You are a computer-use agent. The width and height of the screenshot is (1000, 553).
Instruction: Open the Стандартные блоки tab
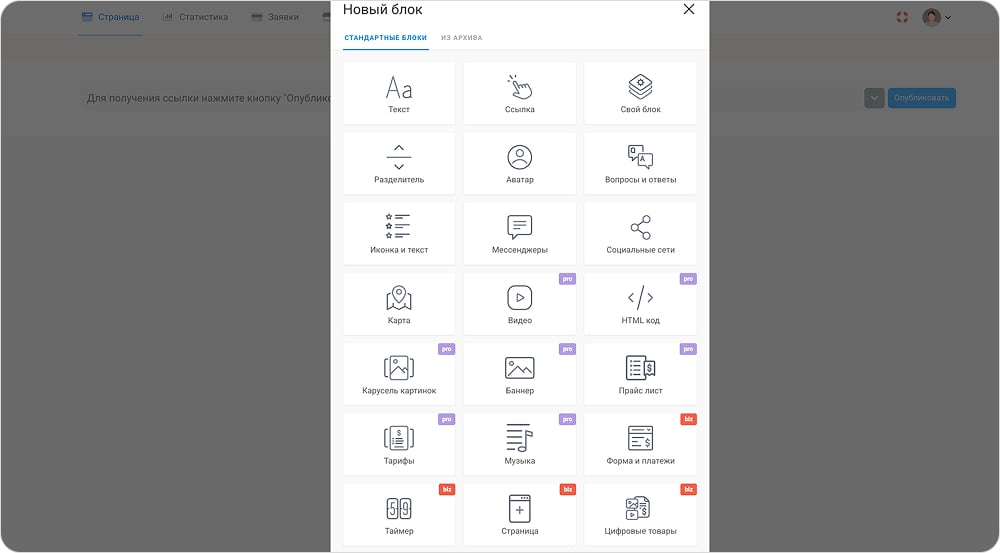click(x=386, y=38)
